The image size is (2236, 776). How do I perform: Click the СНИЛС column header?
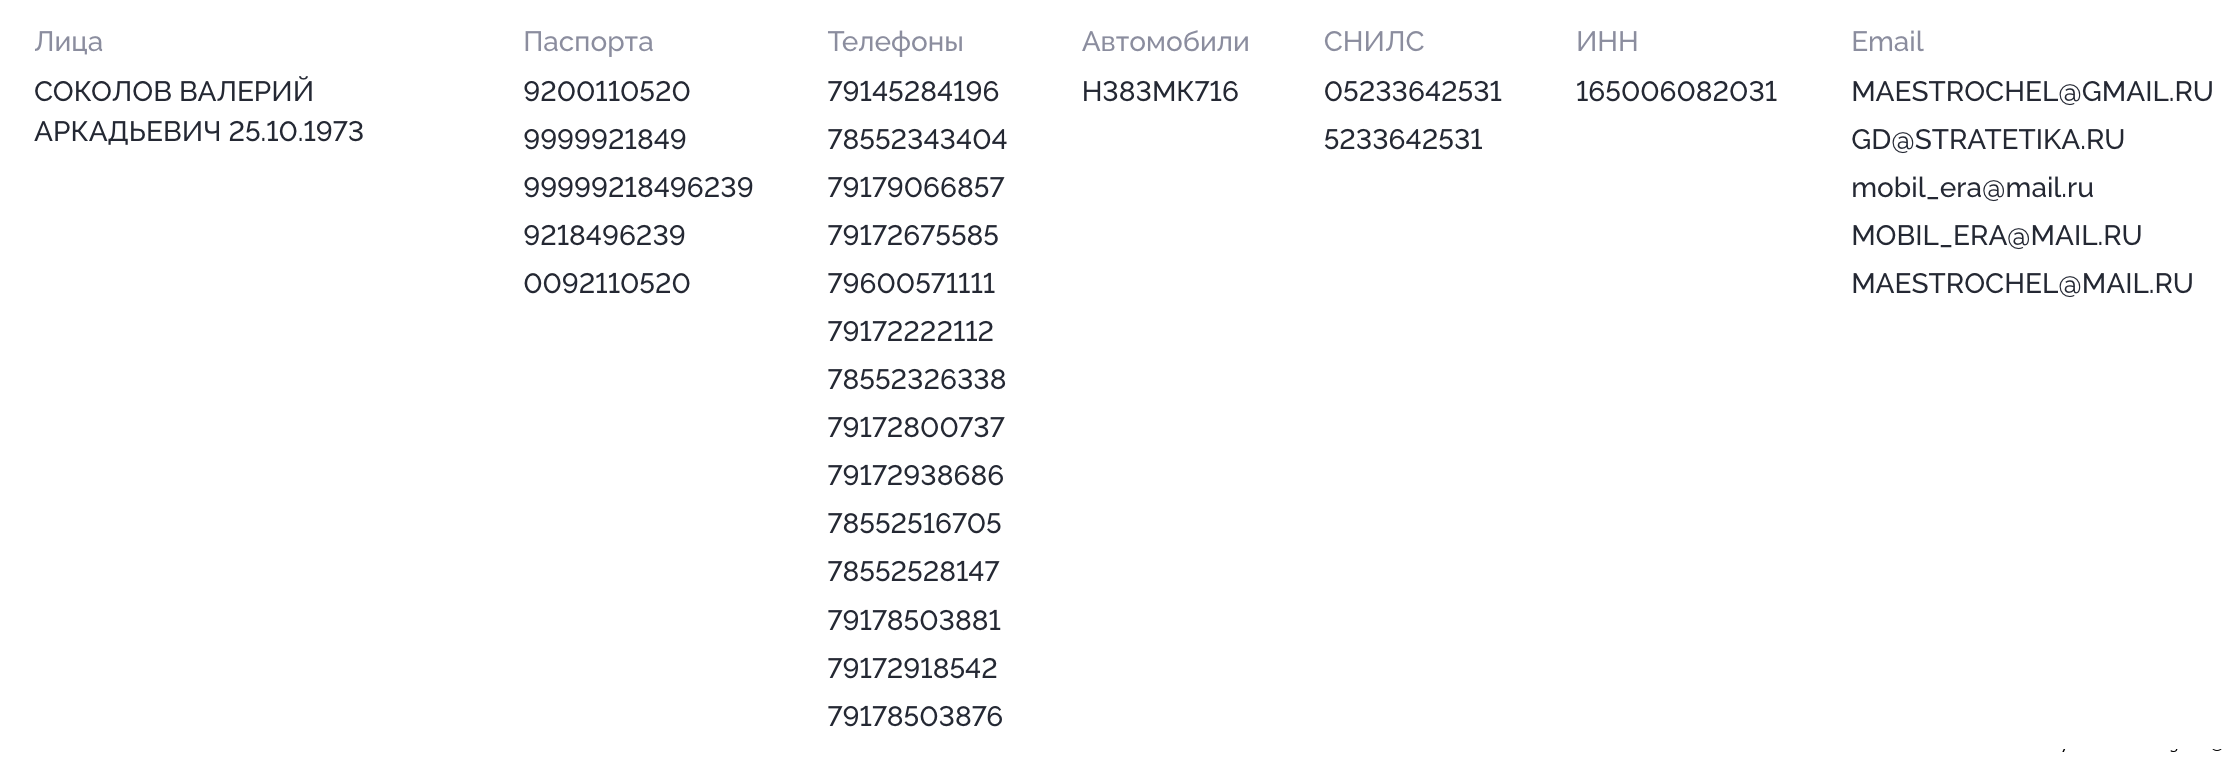1373,42
